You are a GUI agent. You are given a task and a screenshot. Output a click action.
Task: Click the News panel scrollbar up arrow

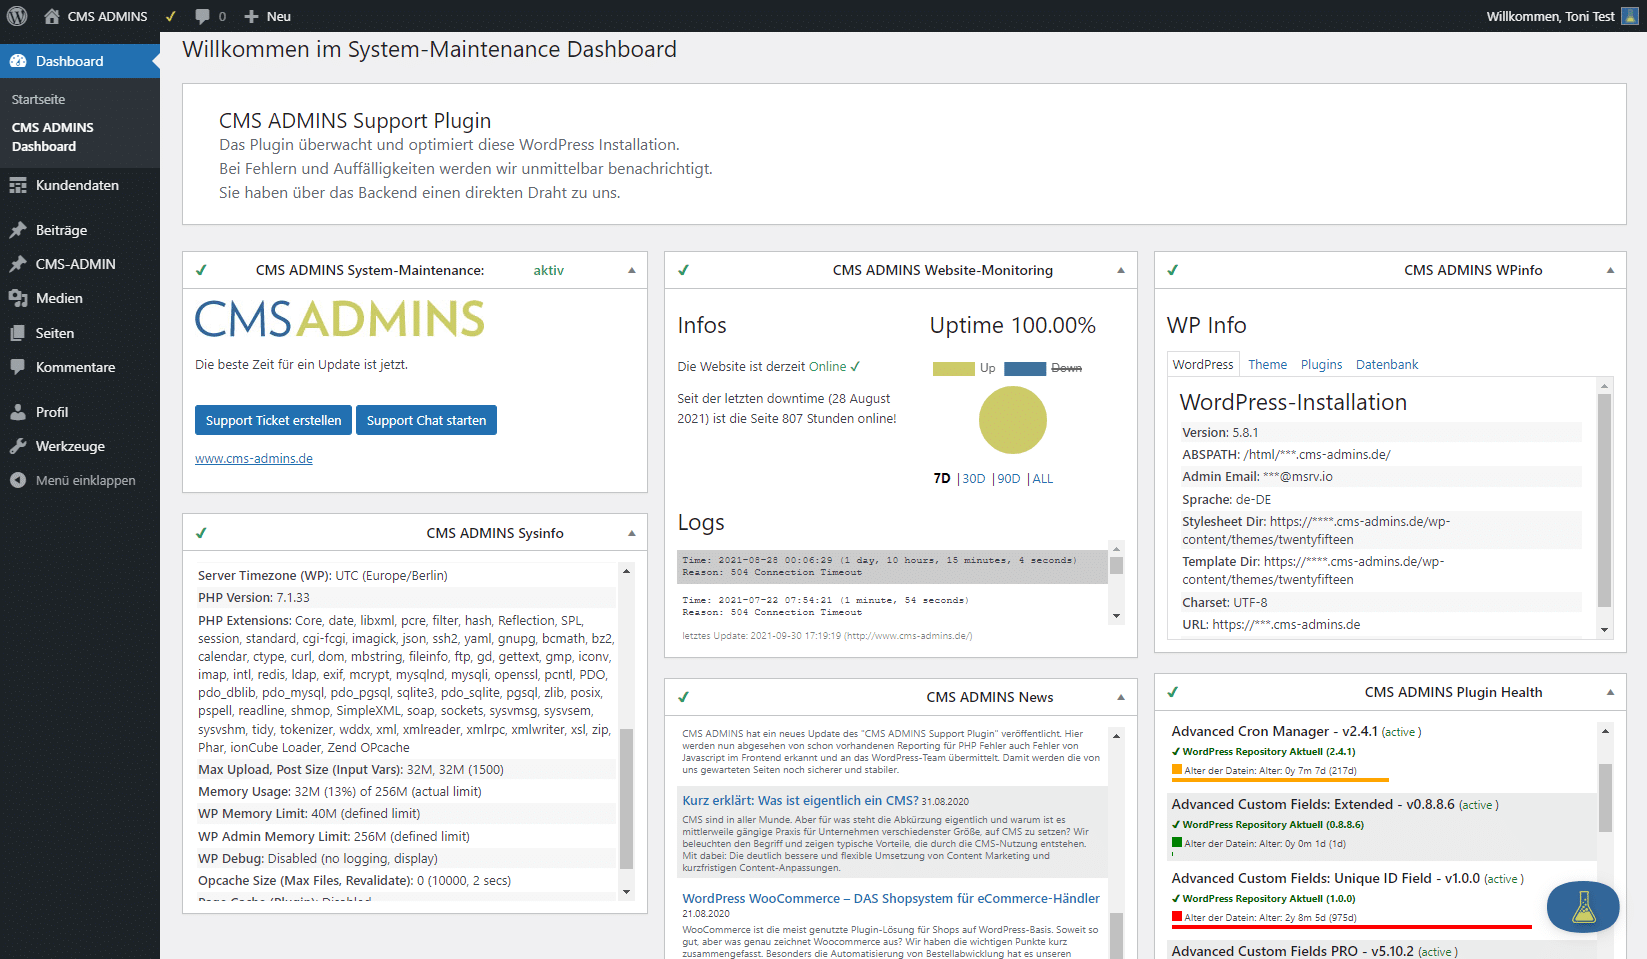[x=1117, y=736]
